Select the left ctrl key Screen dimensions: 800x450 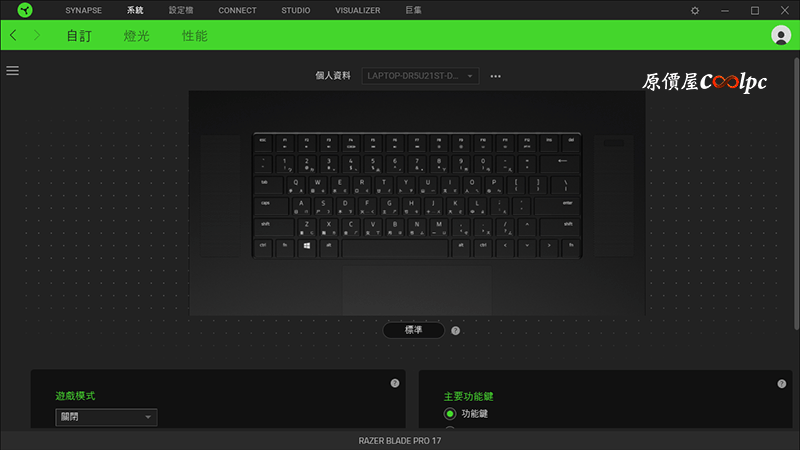tap(263, 247)
